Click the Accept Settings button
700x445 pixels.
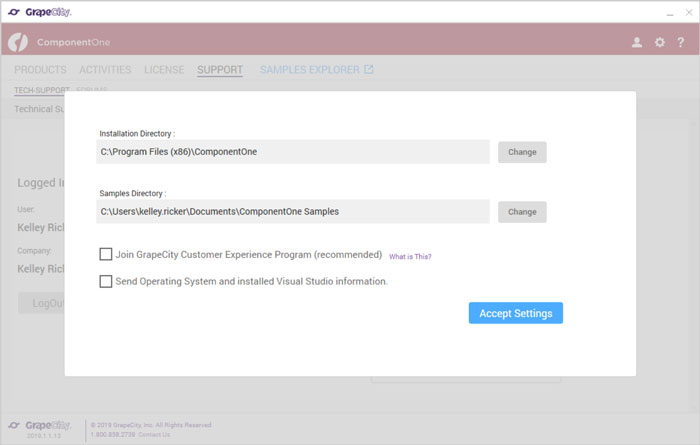click(x=516, y=313)
